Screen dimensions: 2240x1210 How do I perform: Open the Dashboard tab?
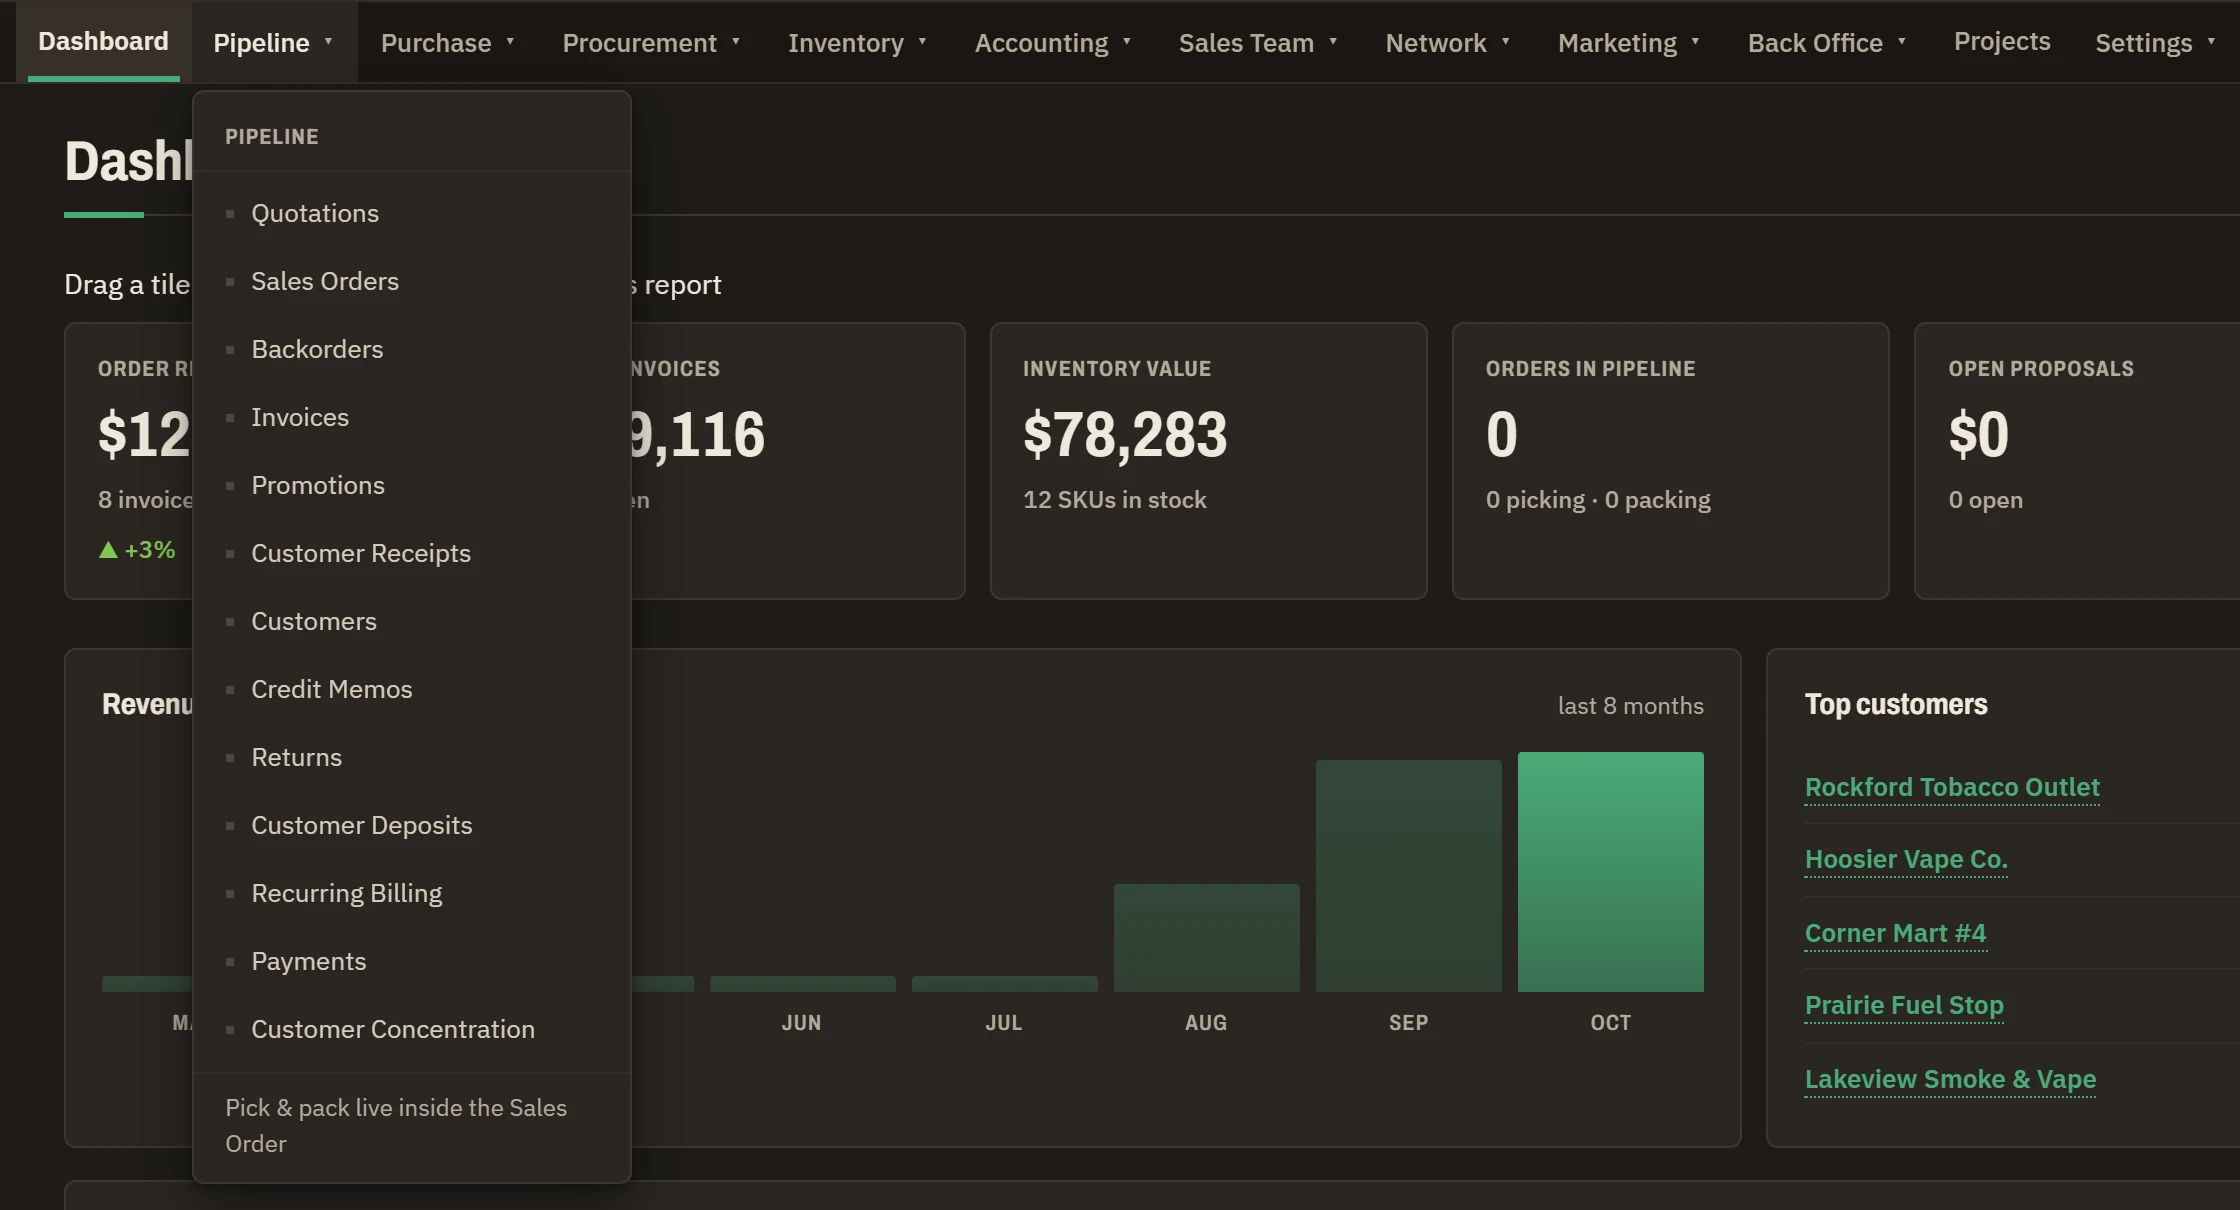click(x=103, y=41)
